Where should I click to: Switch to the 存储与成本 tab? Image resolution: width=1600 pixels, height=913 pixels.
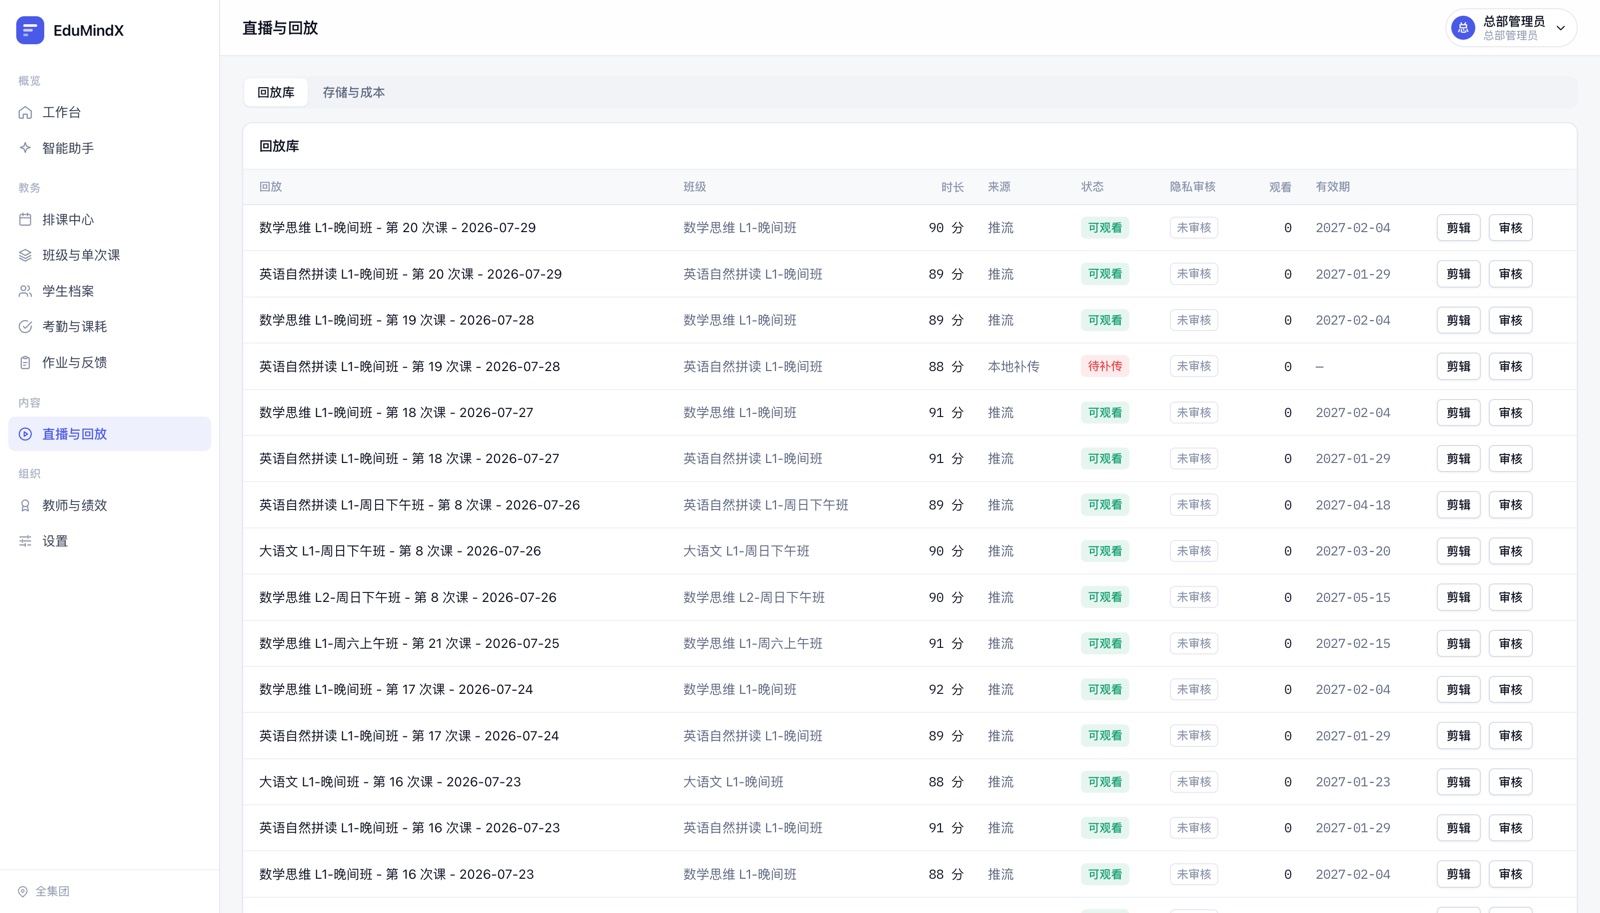pos(353,92)
